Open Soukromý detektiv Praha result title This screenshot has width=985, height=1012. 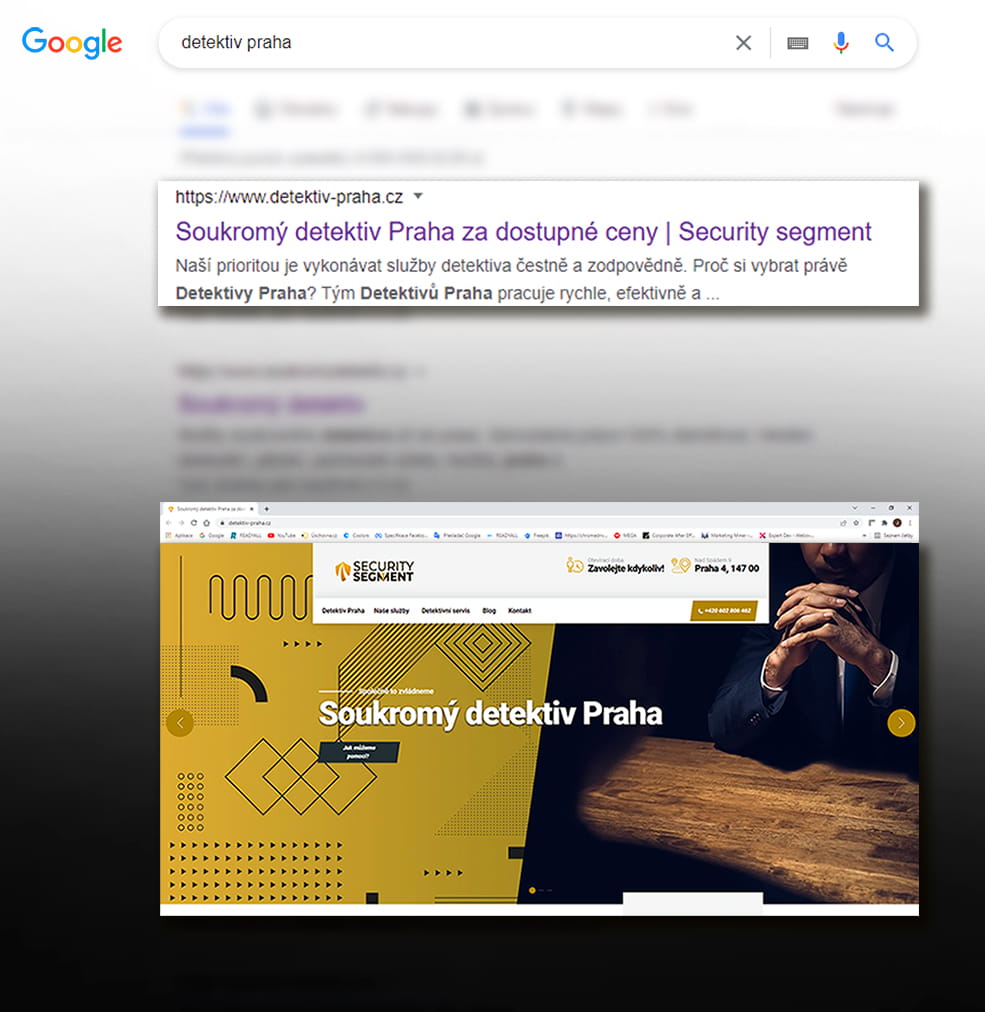coord(523,231)
